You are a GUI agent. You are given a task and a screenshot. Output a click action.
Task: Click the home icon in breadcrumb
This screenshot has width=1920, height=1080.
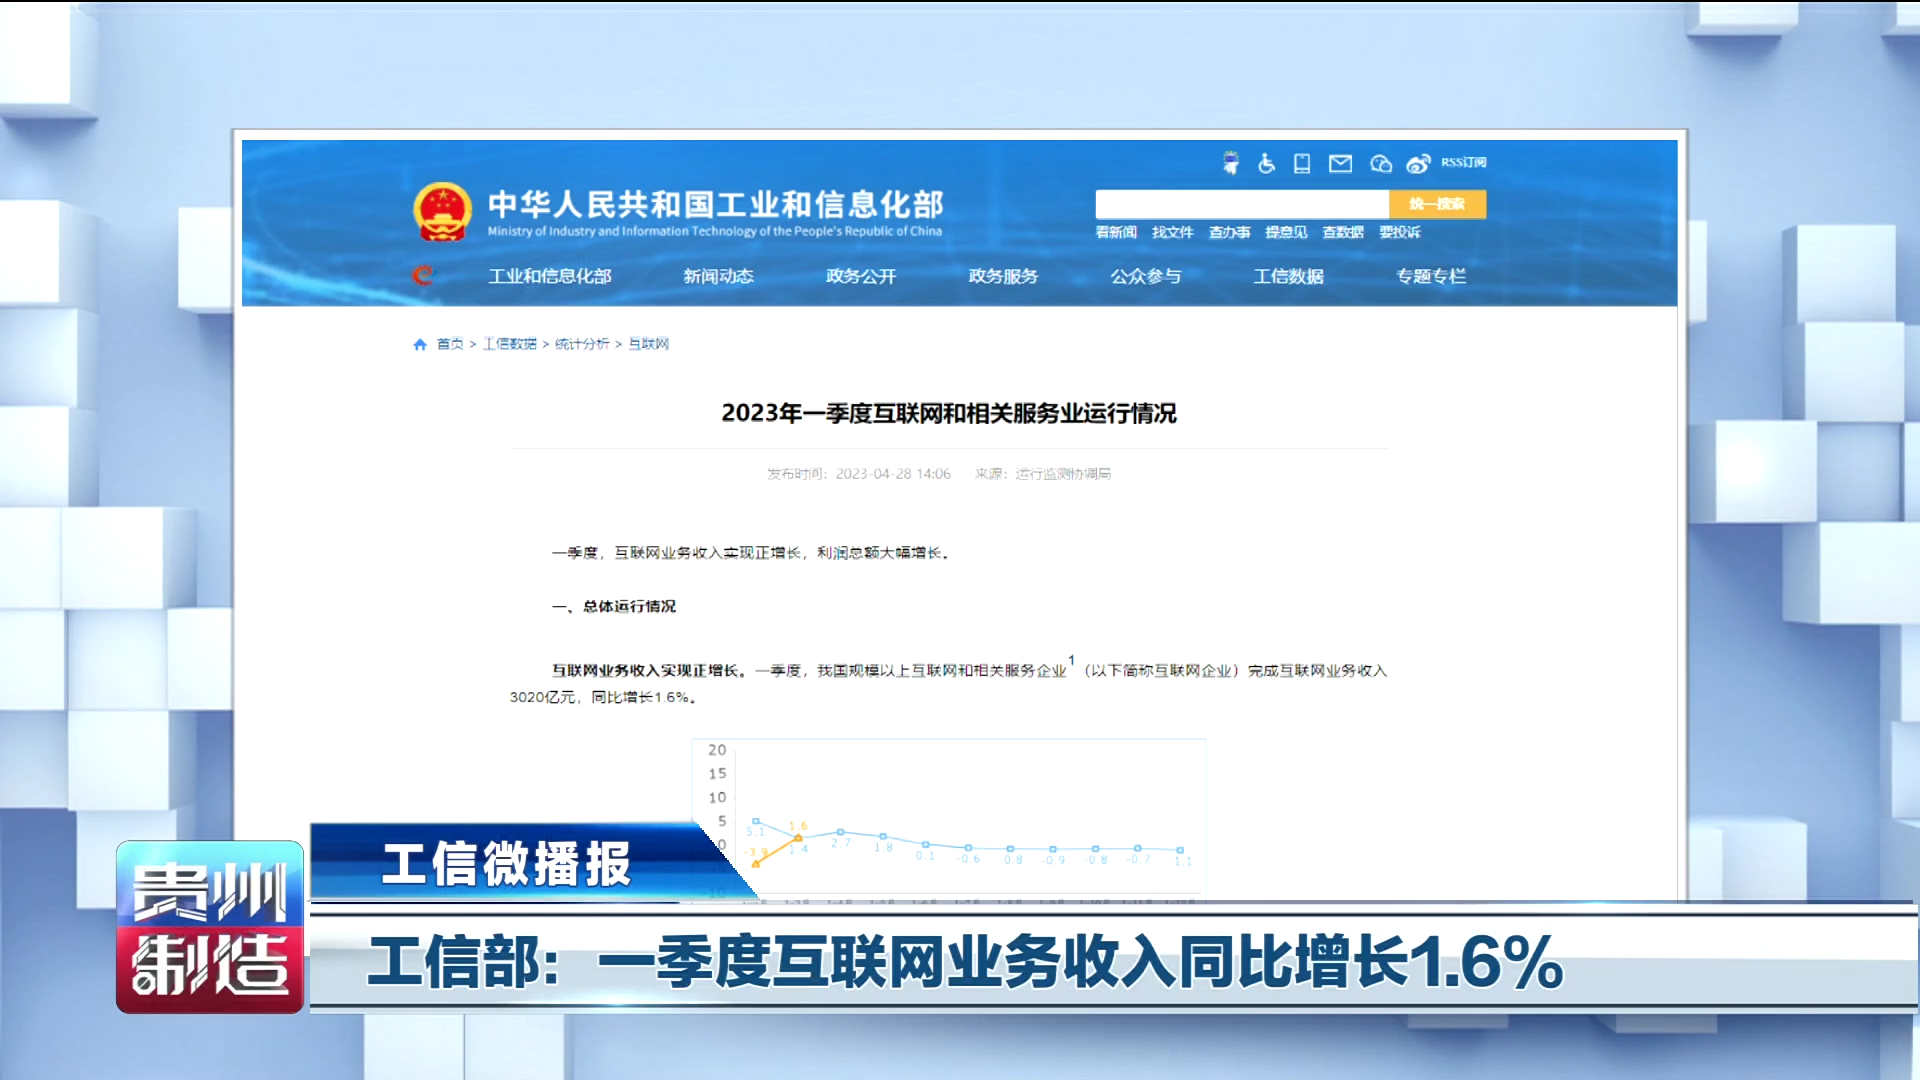(x=420, y=344)
